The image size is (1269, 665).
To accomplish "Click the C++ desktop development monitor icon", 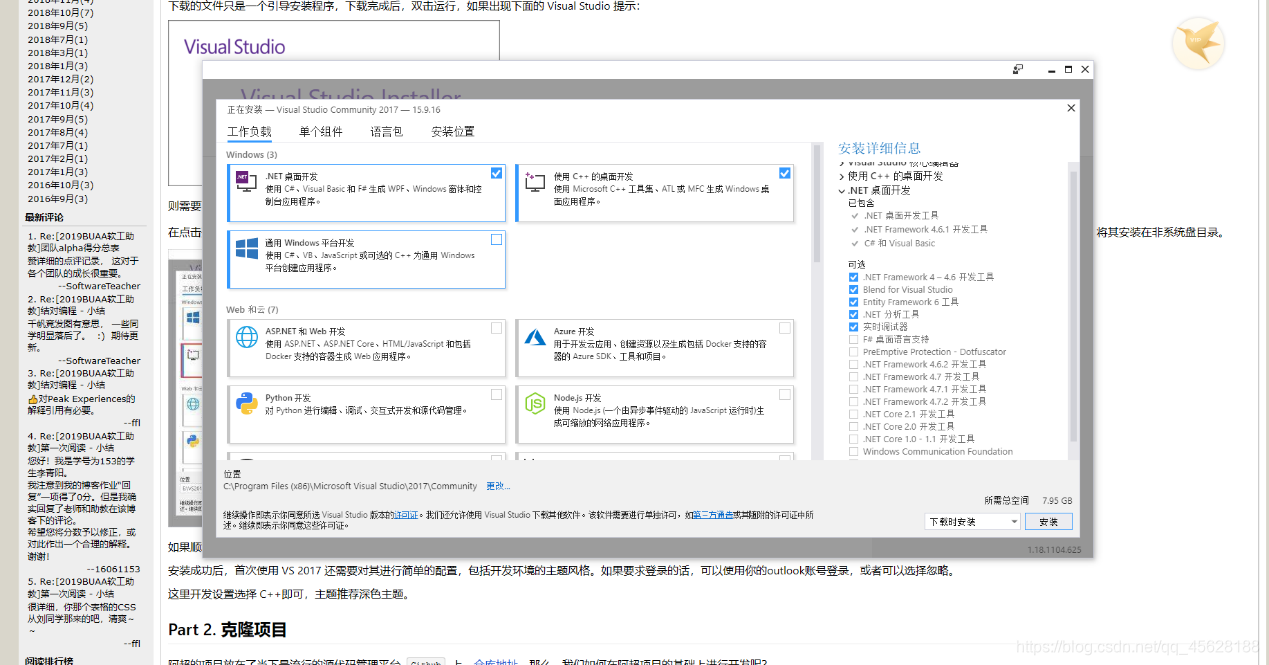I will point(535,181).
